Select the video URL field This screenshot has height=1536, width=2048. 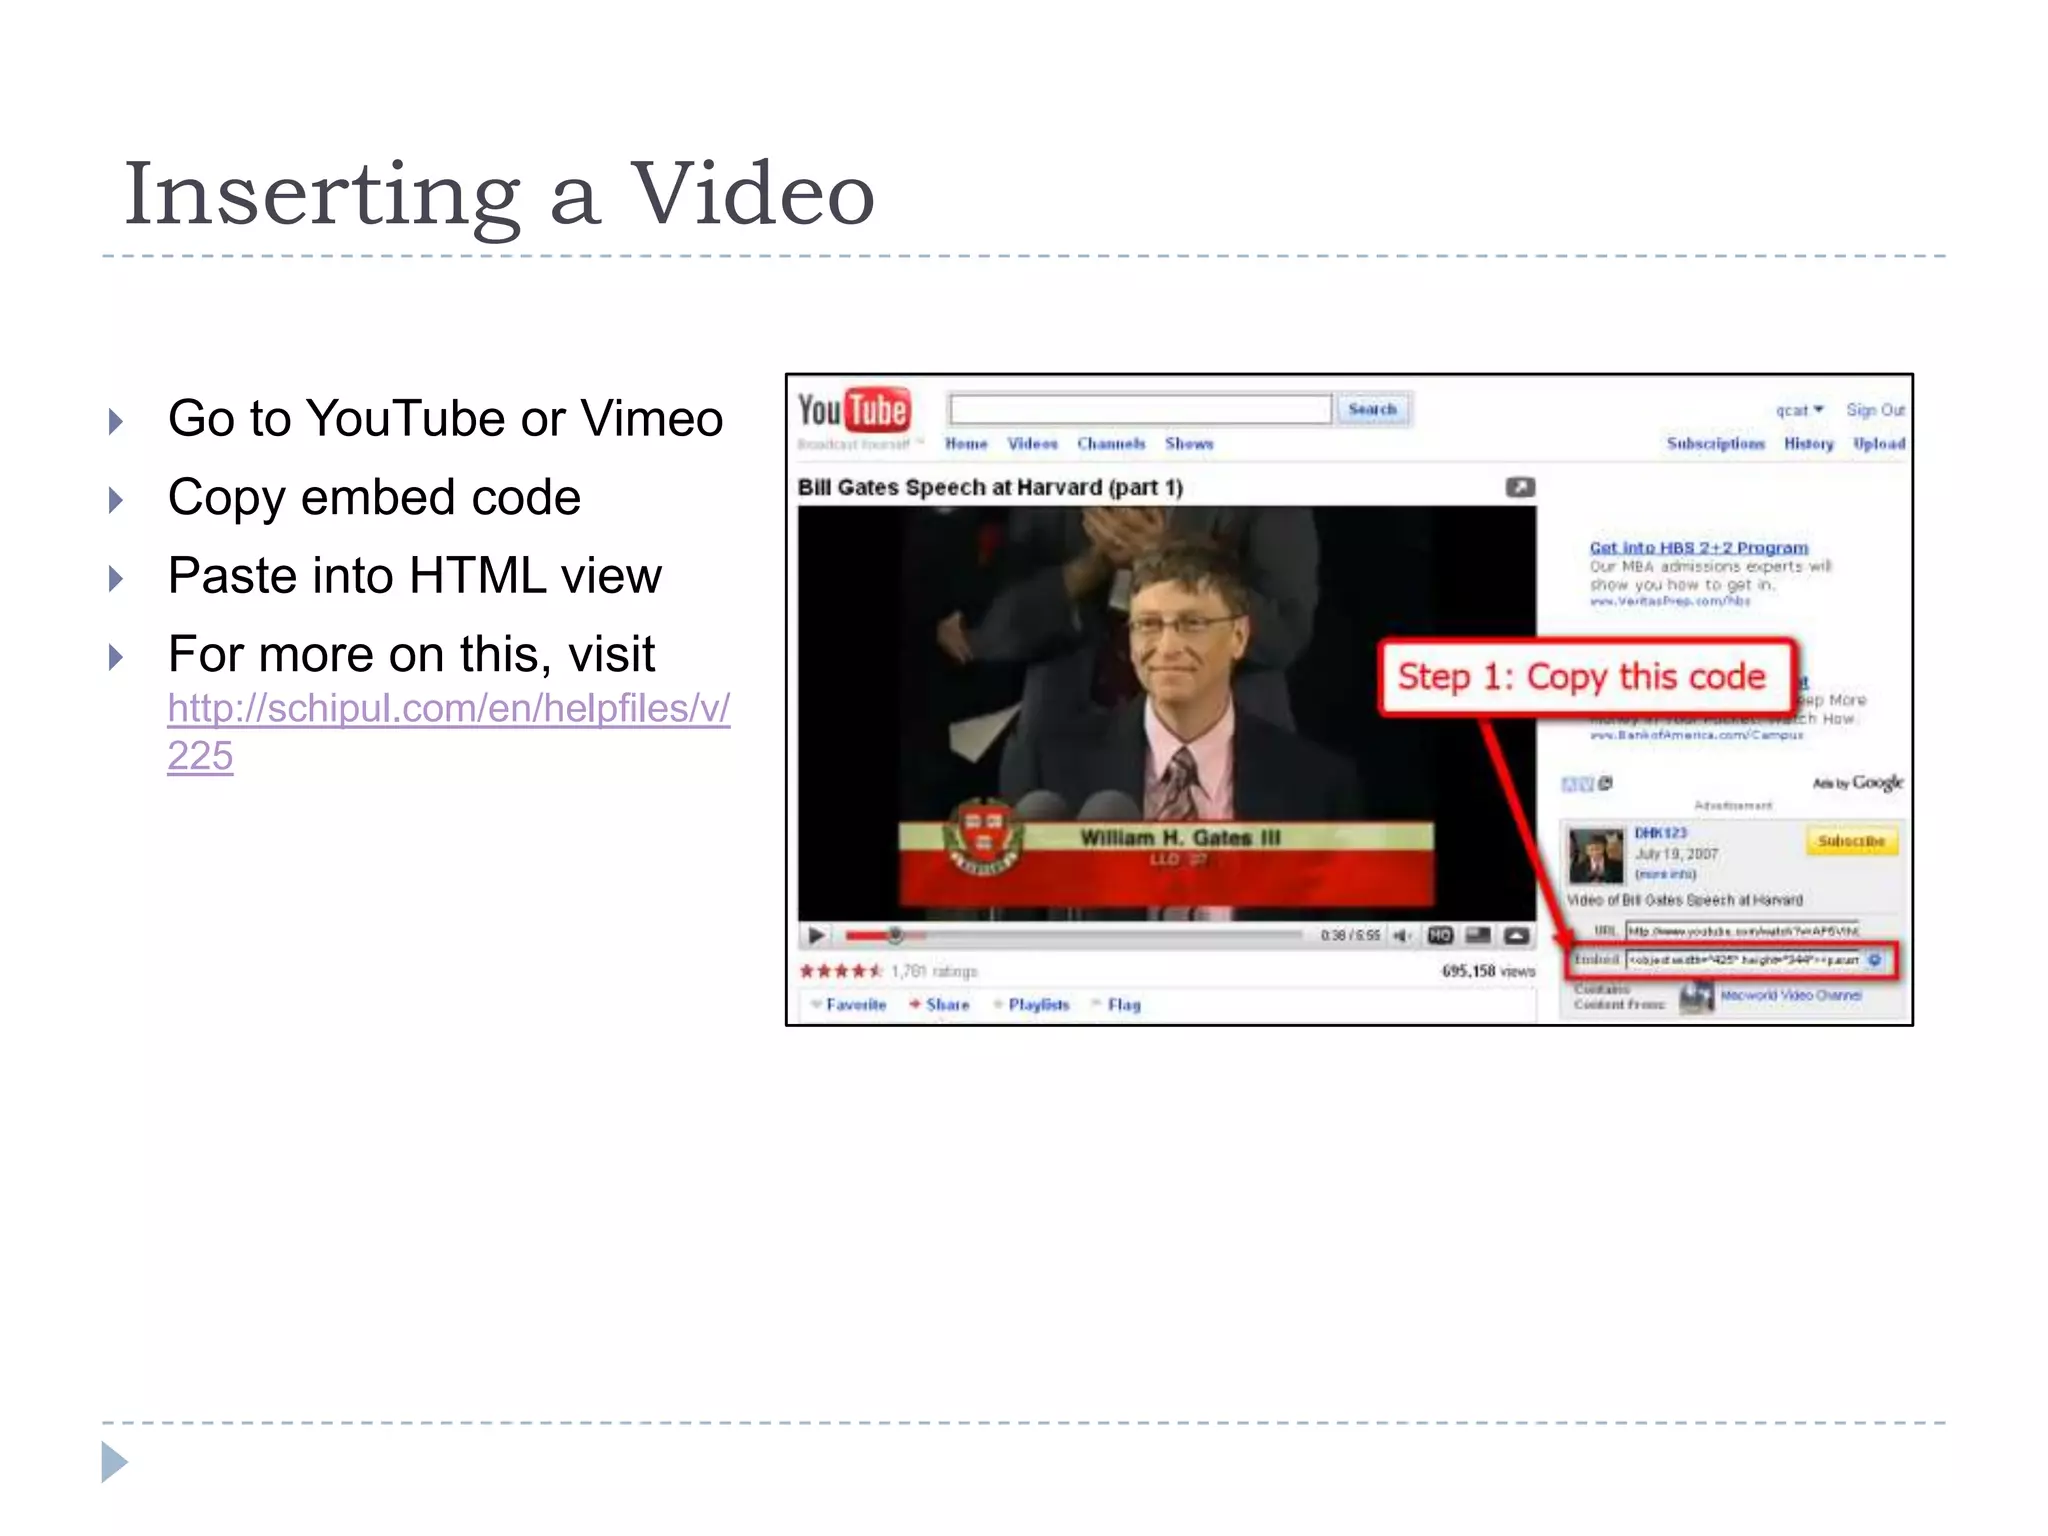1742,930
